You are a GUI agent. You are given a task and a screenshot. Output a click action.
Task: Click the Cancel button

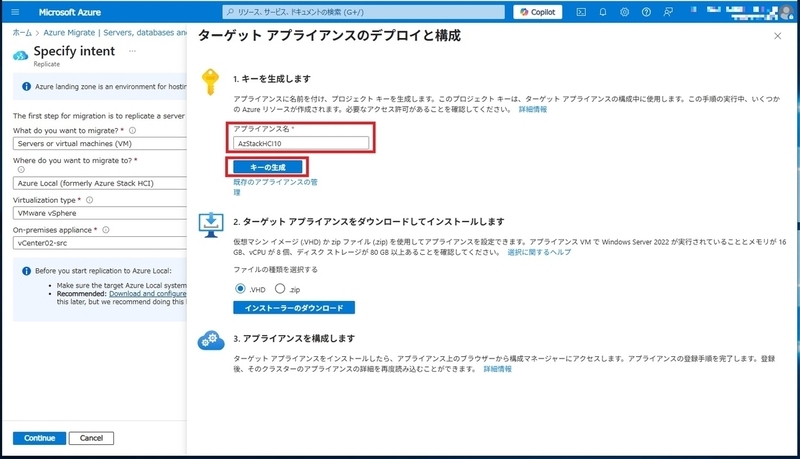91,438
